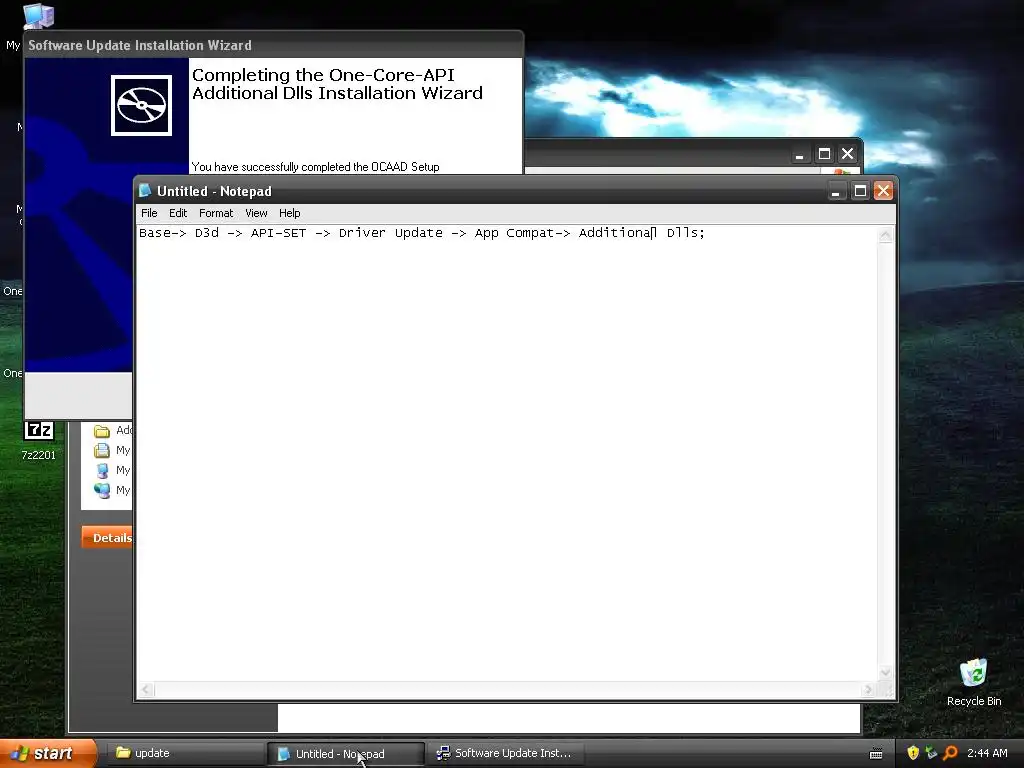The height and width of the screenshot is (768, 1024).
Task: Select the 7z2201 desktop icon
Action: click(39, 440)
